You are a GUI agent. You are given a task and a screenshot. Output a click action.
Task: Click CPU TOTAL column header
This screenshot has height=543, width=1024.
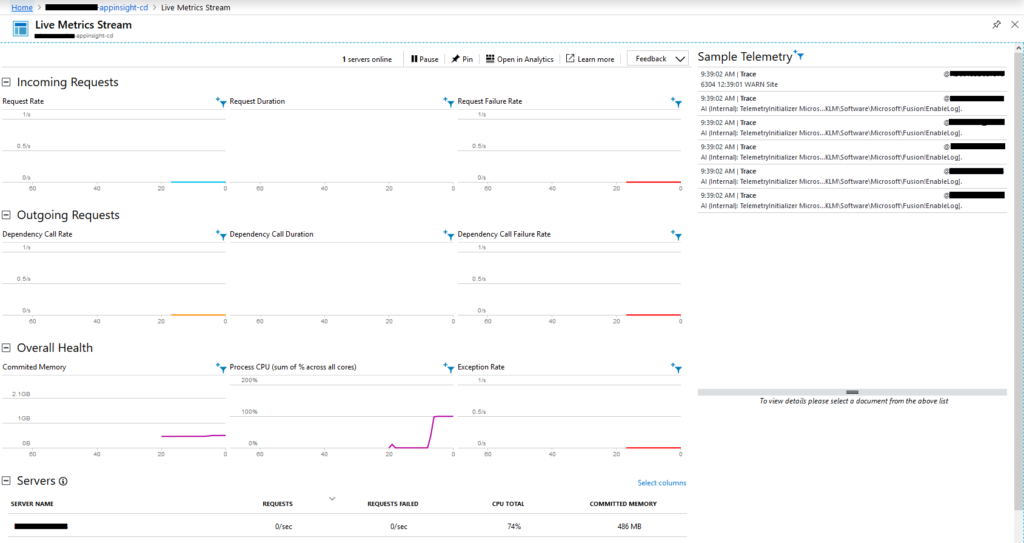[x=508, y=504]
